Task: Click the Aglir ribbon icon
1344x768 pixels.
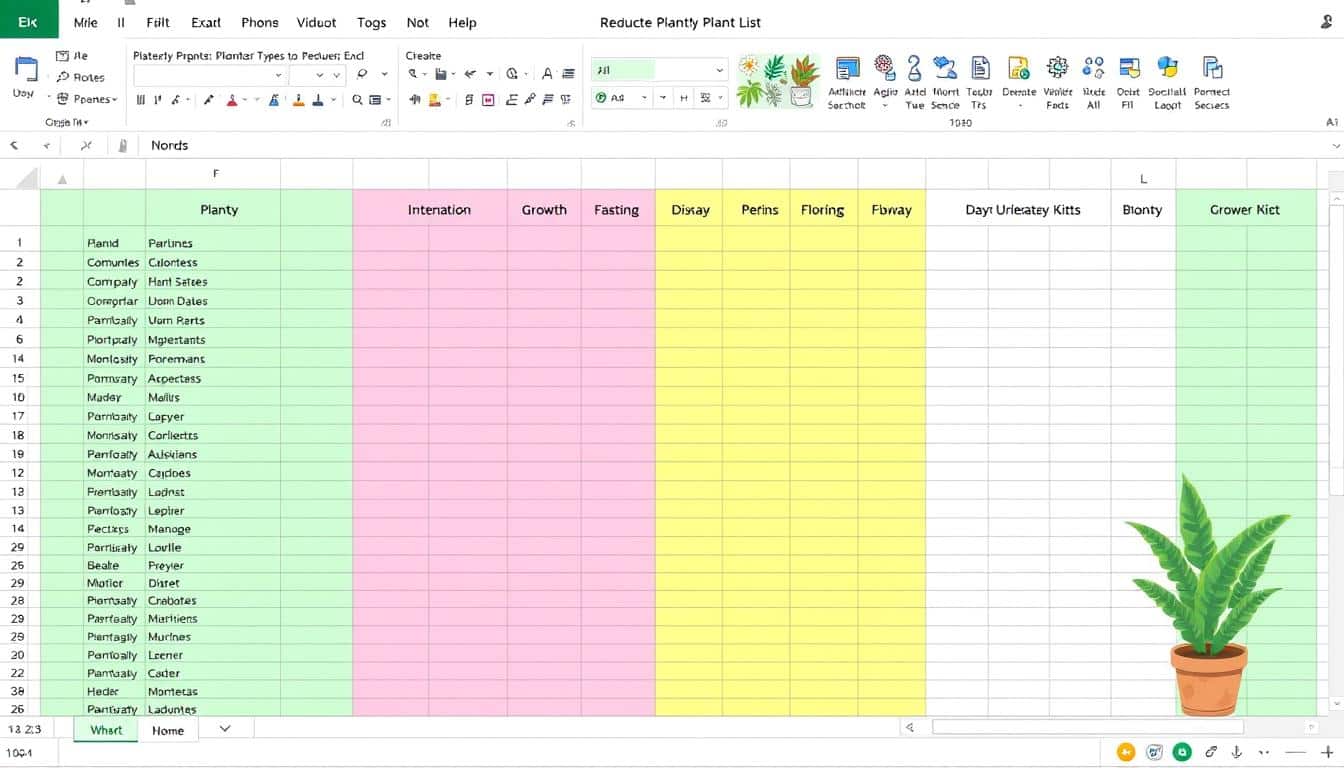Action: 885,68
